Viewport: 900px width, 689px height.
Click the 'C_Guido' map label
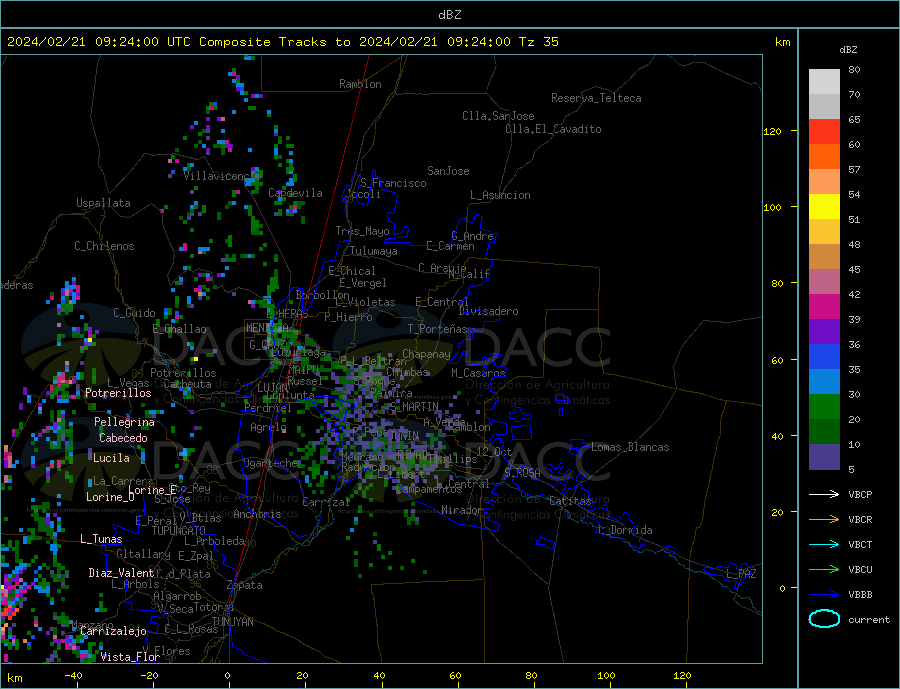(x=134, y=313)
